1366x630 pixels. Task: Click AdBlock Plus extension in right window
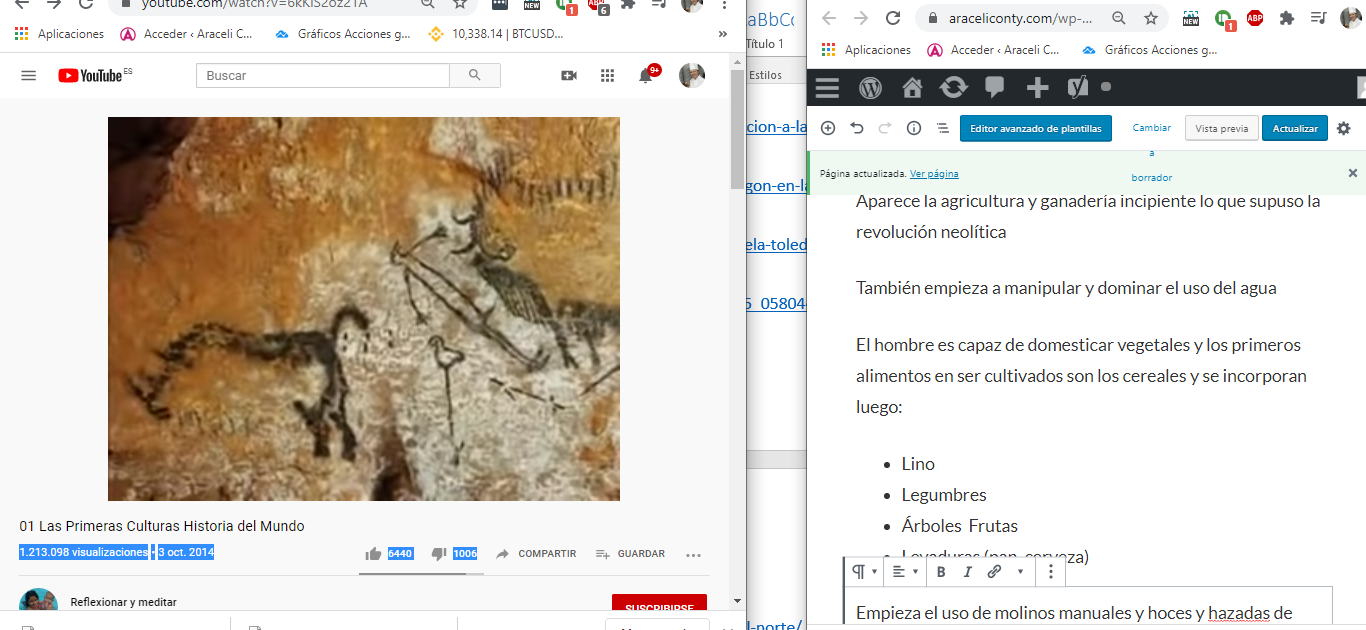(1254, 18)
